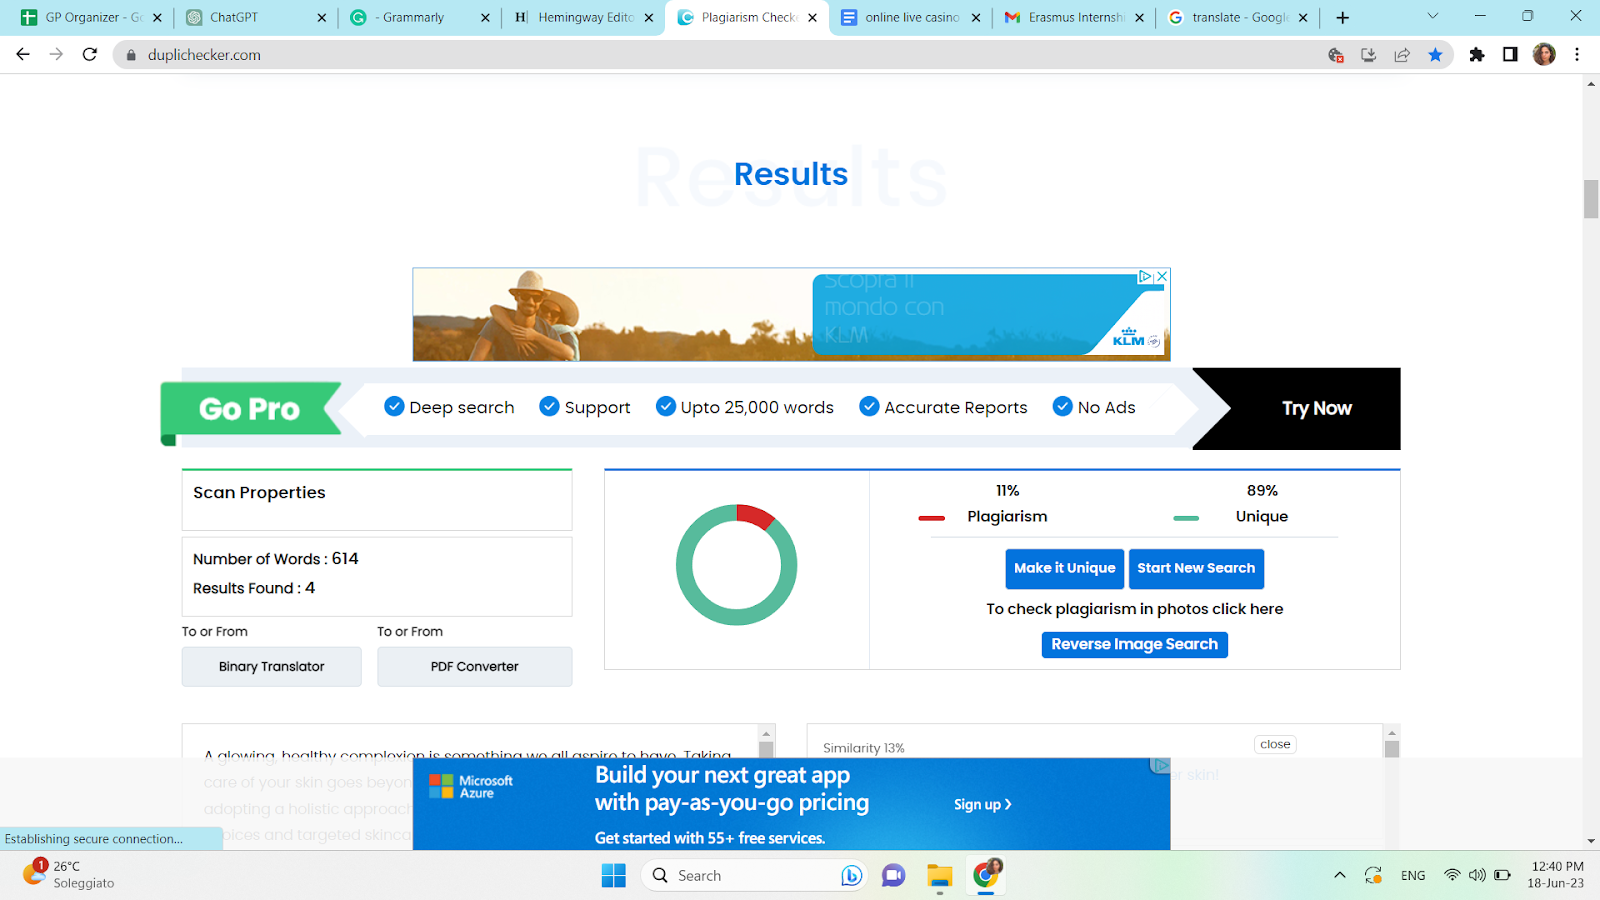Open File Explorer from taskbar
This screenshot has height=900, width=1600.
click(x=939, y=876)
